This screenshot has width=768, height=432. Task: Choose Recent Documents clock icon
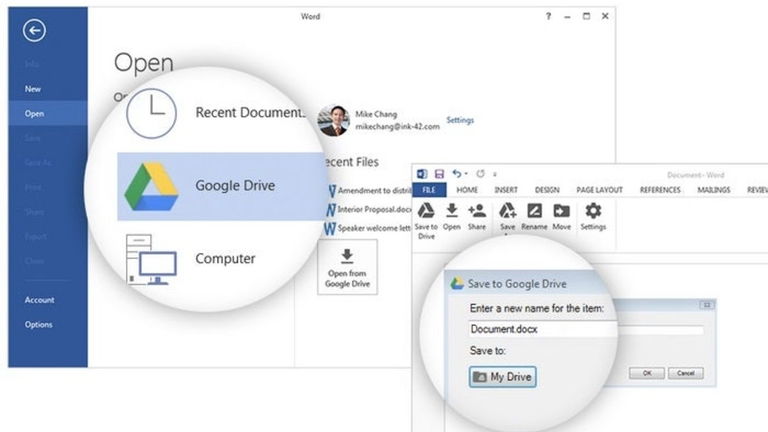[x=151, y=113]
